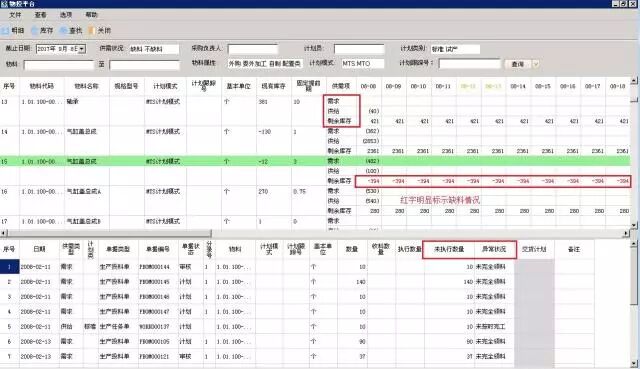Click the 供需项 column header
Image resolution: width=640 pixels, height=369 pixels.
click(341, 86)
